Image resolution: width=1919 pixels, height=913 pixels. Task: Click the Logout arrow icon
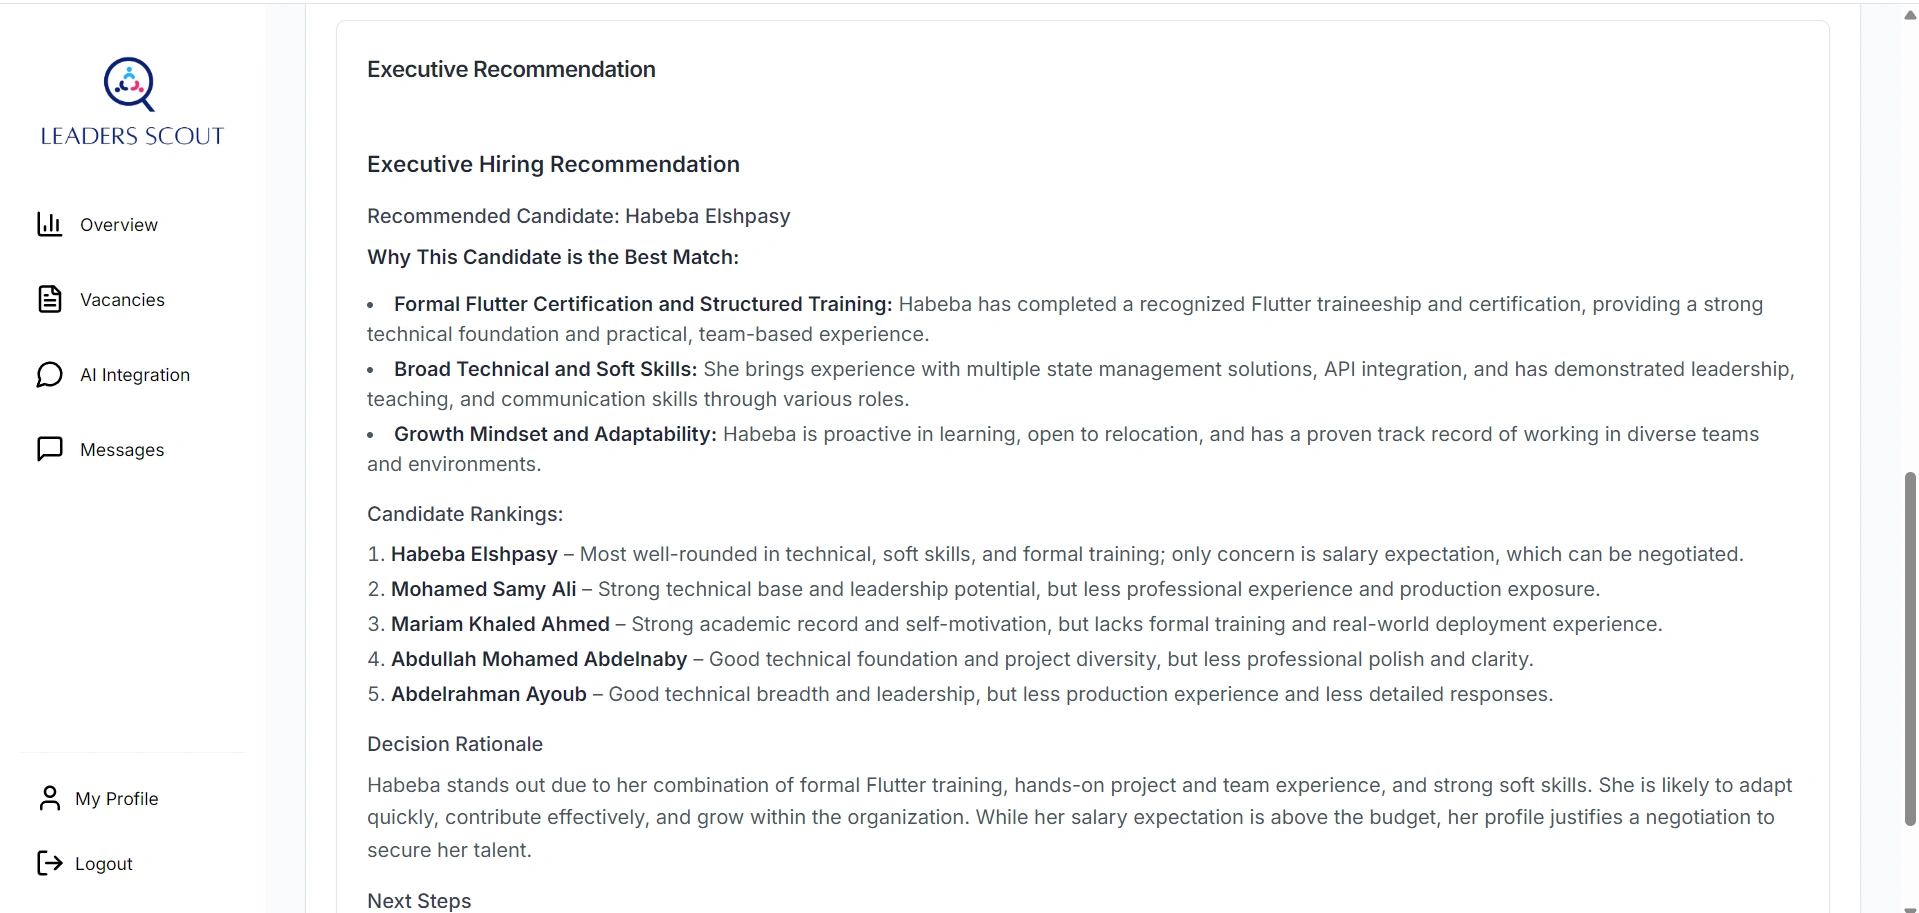click(x=49, y=863)
